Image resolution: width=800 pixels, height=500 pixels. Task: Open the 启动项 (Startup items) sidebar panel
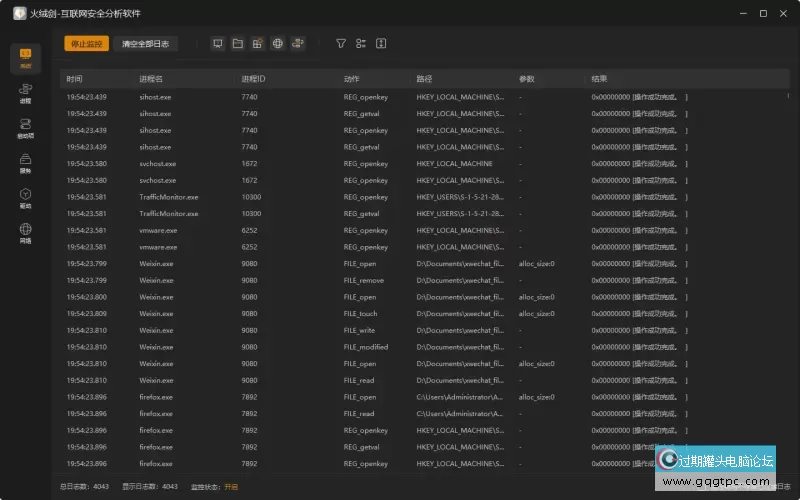coord(25,128)
